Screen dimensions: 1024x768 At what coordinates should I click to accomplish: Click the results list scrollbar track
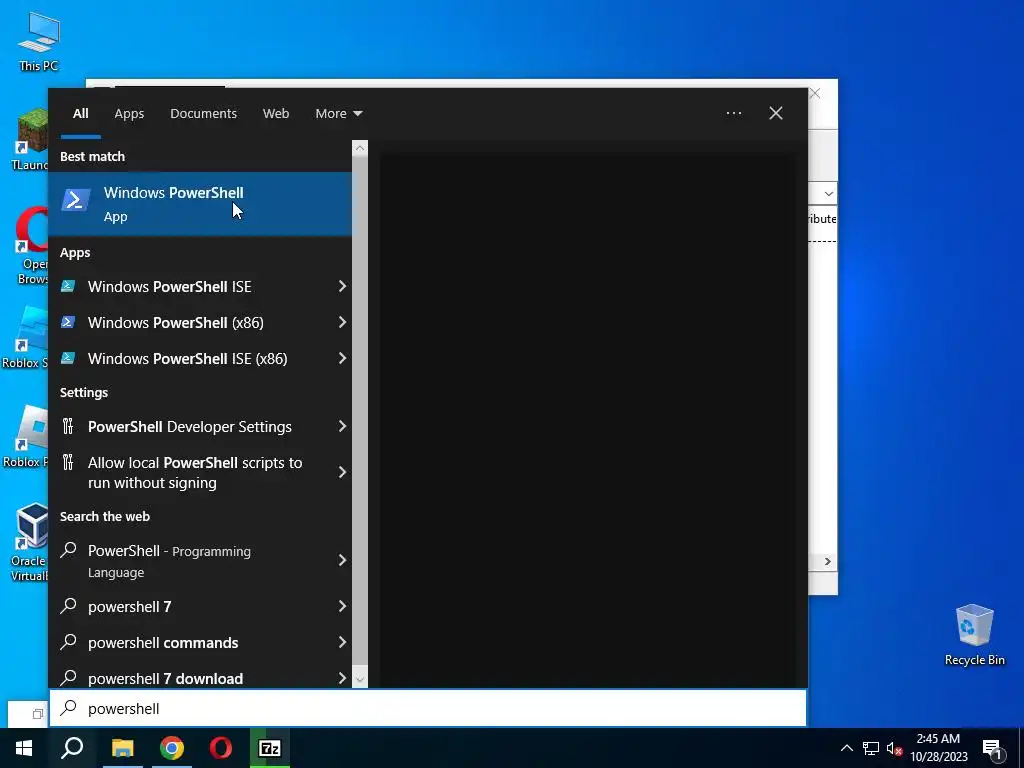pyautogui.click(x=360, y=411)
